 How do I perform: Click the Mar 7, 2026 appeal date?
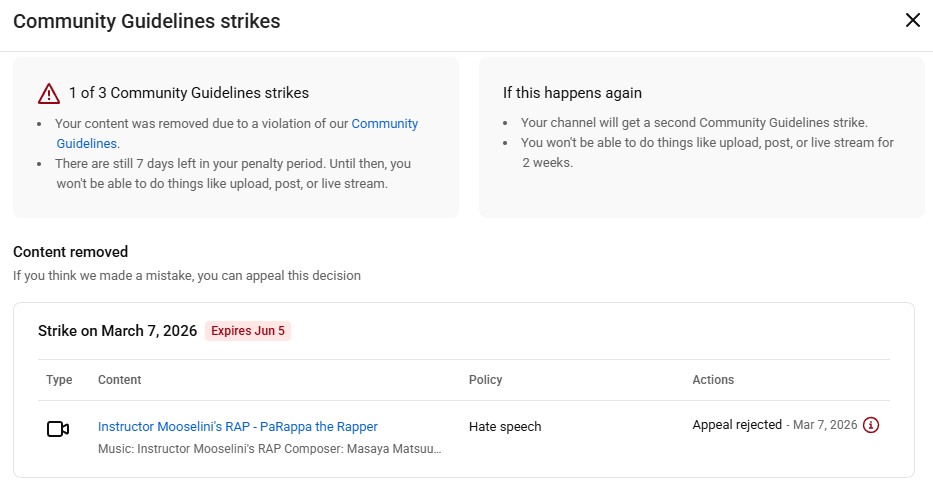point(824,425)
